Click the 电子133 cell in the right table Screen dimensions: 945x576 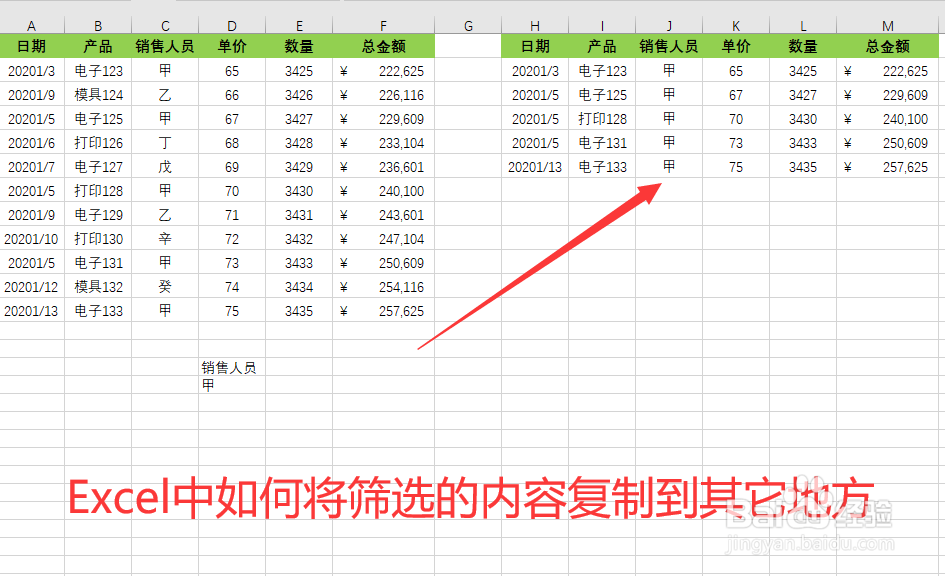[x=601, y=167]
